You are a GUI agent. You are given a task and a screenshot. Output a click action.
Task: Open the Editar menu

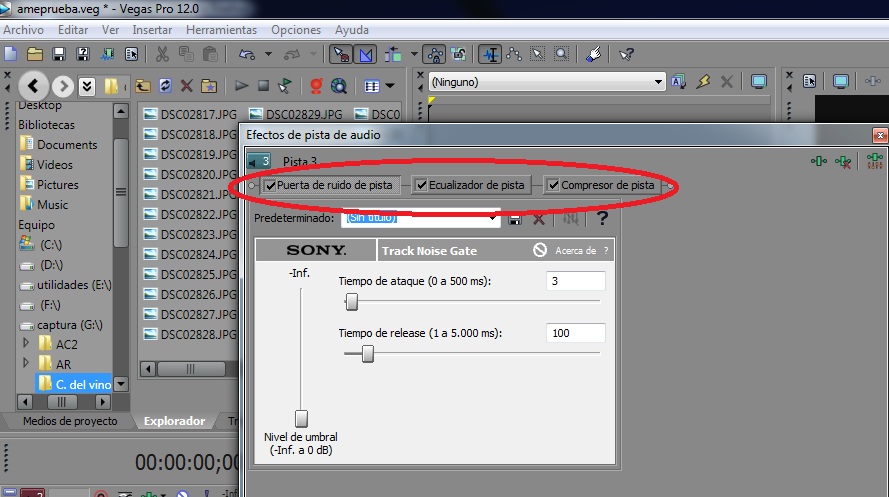pos(73,30)
